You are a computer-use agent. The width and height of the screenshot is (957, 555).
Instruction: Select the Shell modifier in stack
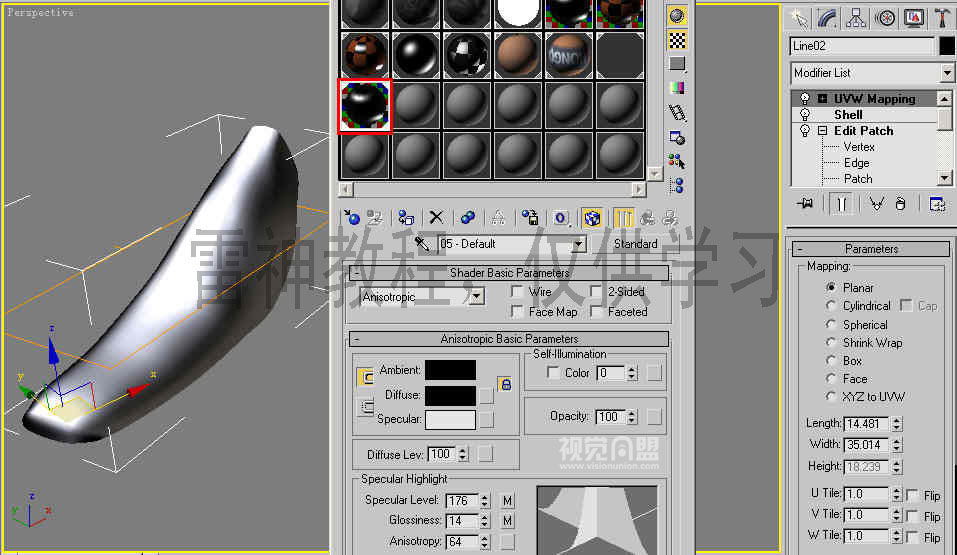848,115
